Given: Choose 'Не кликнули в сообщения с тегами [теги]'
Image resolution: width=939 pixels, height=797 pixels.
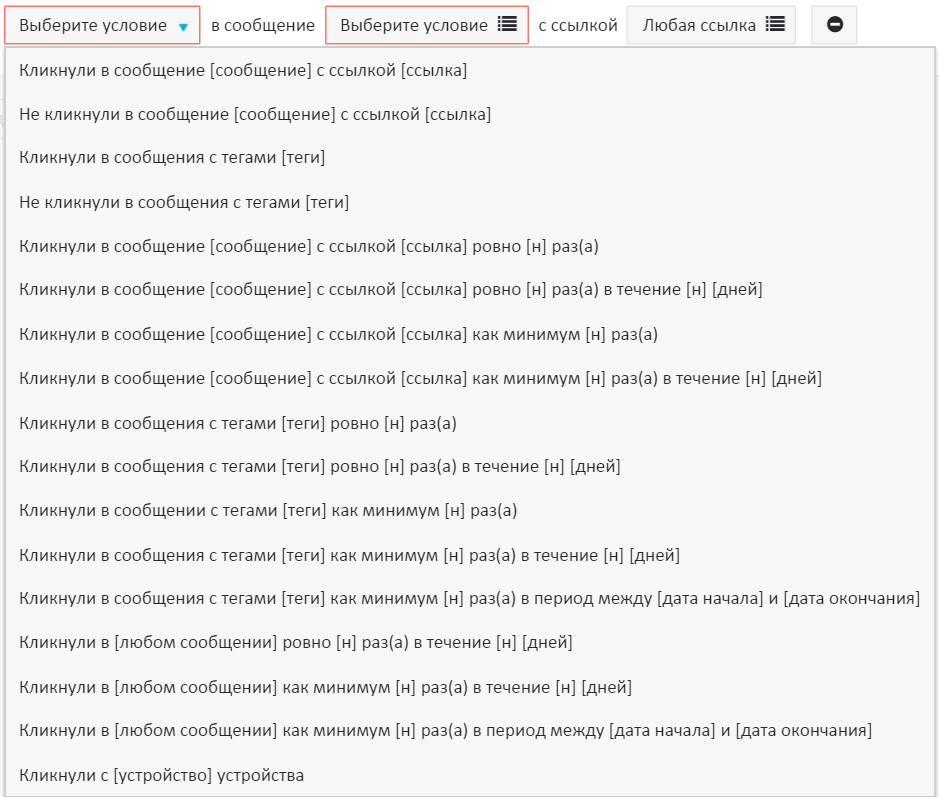Looking at the screenshot, I should click(x=184, y=203).
